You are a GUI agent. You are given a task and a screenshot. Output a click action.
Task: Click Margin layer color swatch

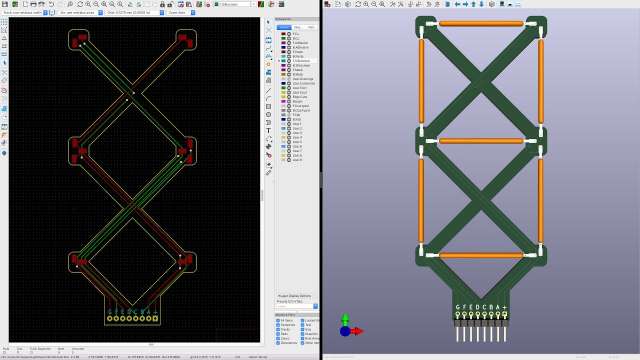[x=283, y=101]
